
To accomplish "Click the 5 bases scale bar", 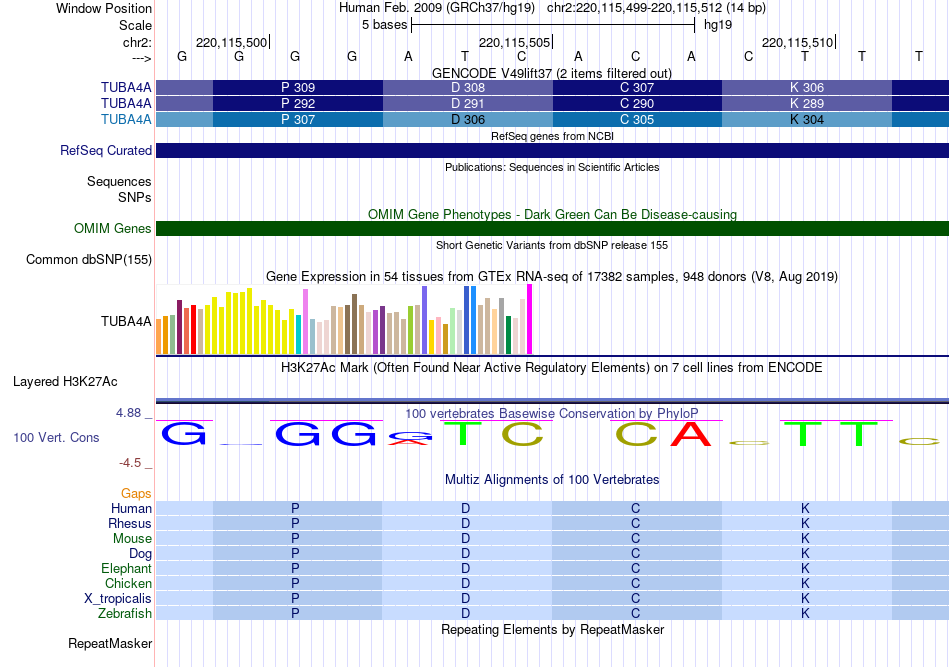I will [553, 25].
